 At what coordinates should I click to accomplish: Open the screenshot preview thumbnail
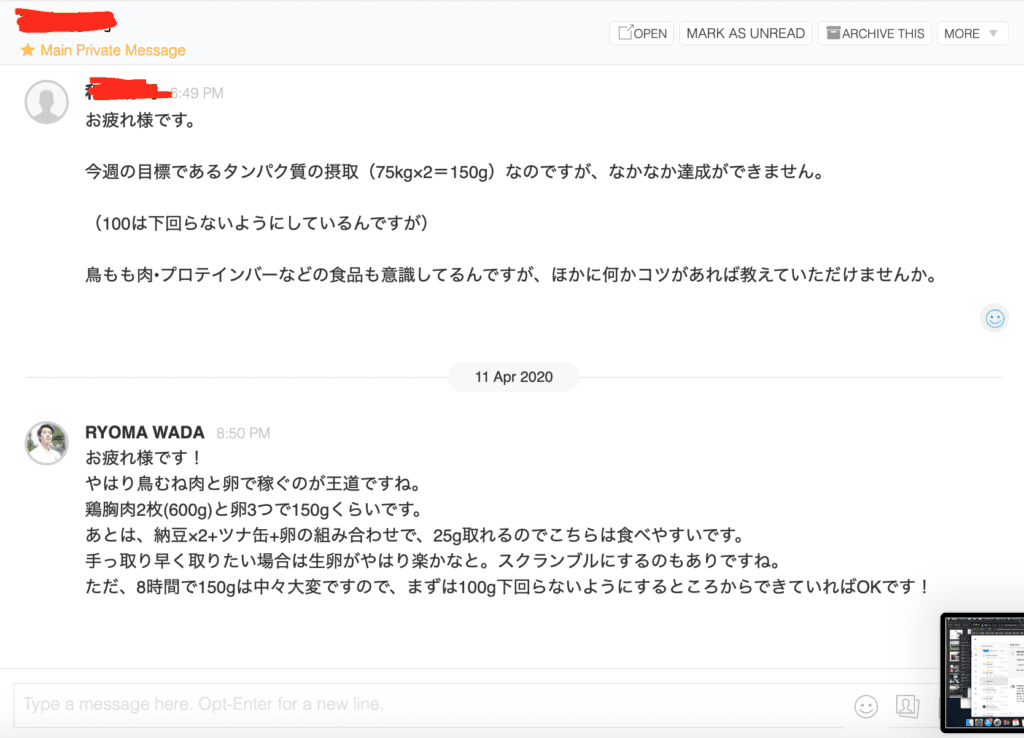pyautogui.click(x=982, y=672)
